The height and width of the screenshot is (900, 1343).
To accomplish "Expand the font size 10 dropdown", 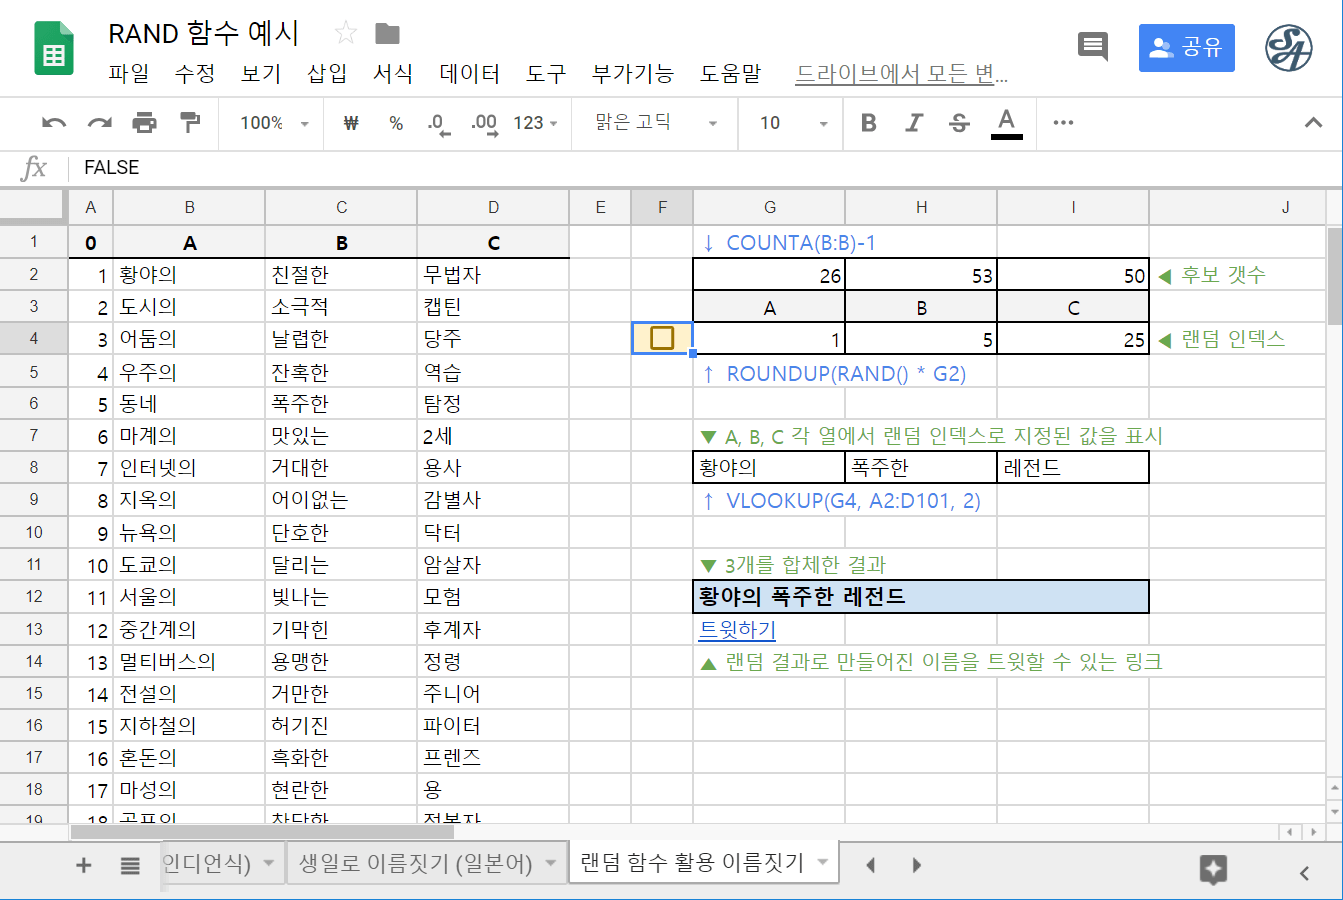I will point(793,123).
